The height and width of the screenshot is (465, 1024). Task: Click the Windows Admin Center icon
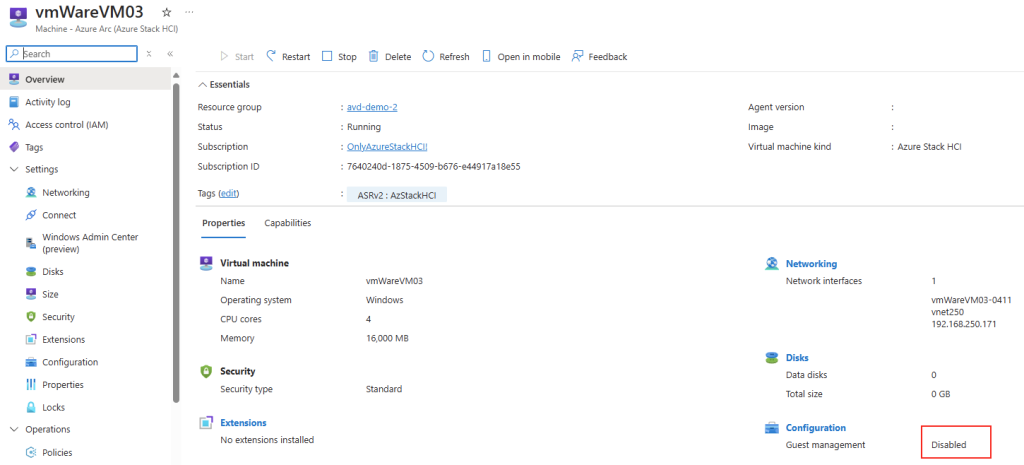[x=31, y=243]
